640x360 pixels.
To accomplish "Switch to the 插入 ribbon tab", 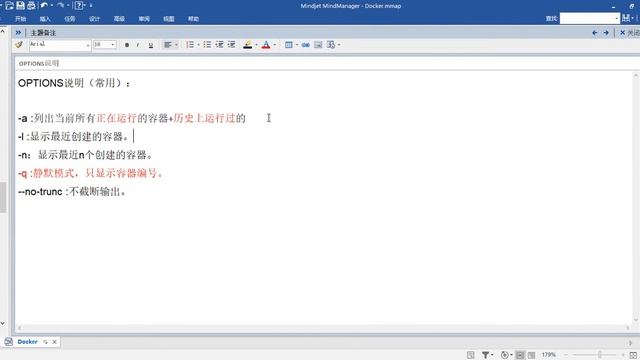I will [45, 19].
